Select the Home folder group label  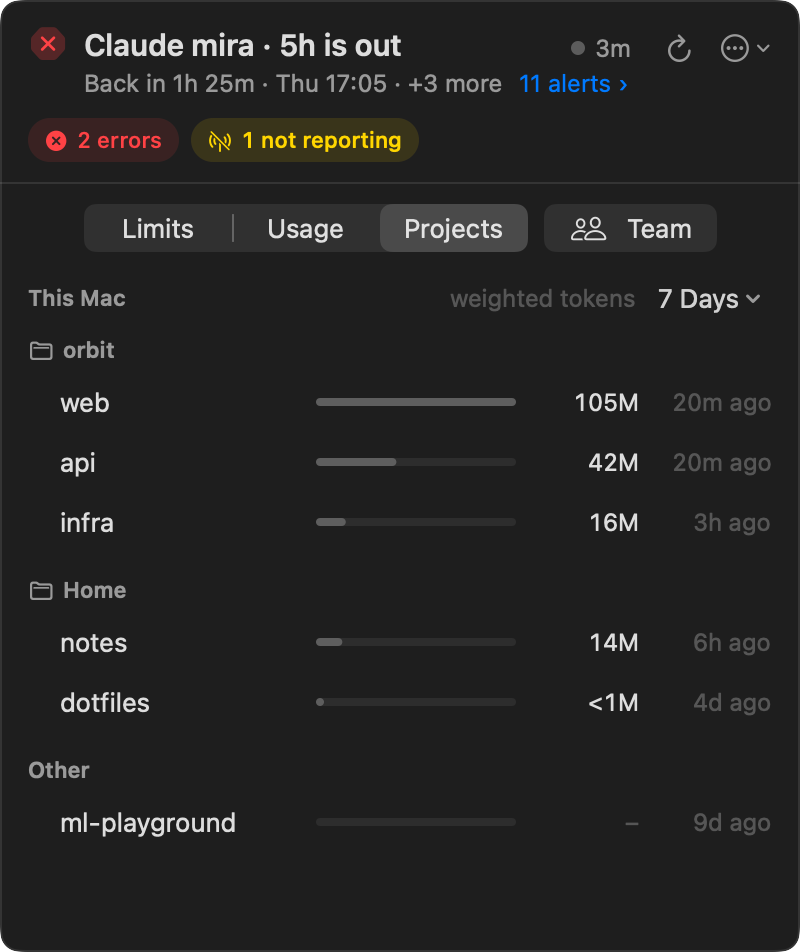pyautogui.click(x=95, y=590)
